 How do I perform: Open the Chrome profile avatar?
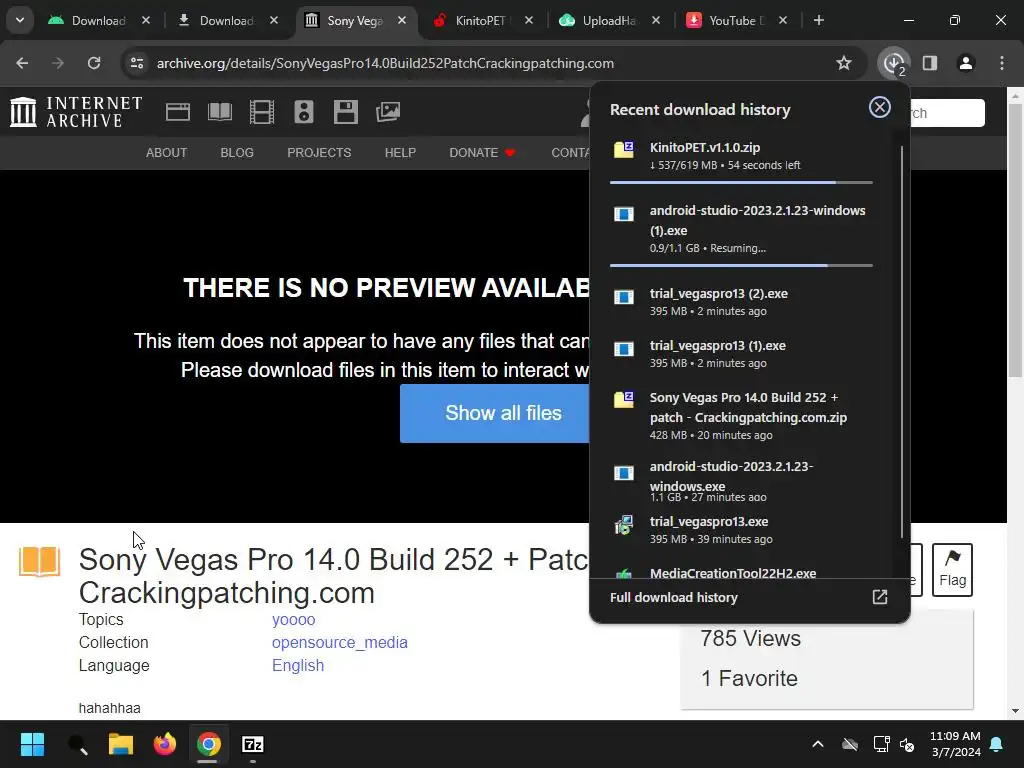(x=966, y=63)
